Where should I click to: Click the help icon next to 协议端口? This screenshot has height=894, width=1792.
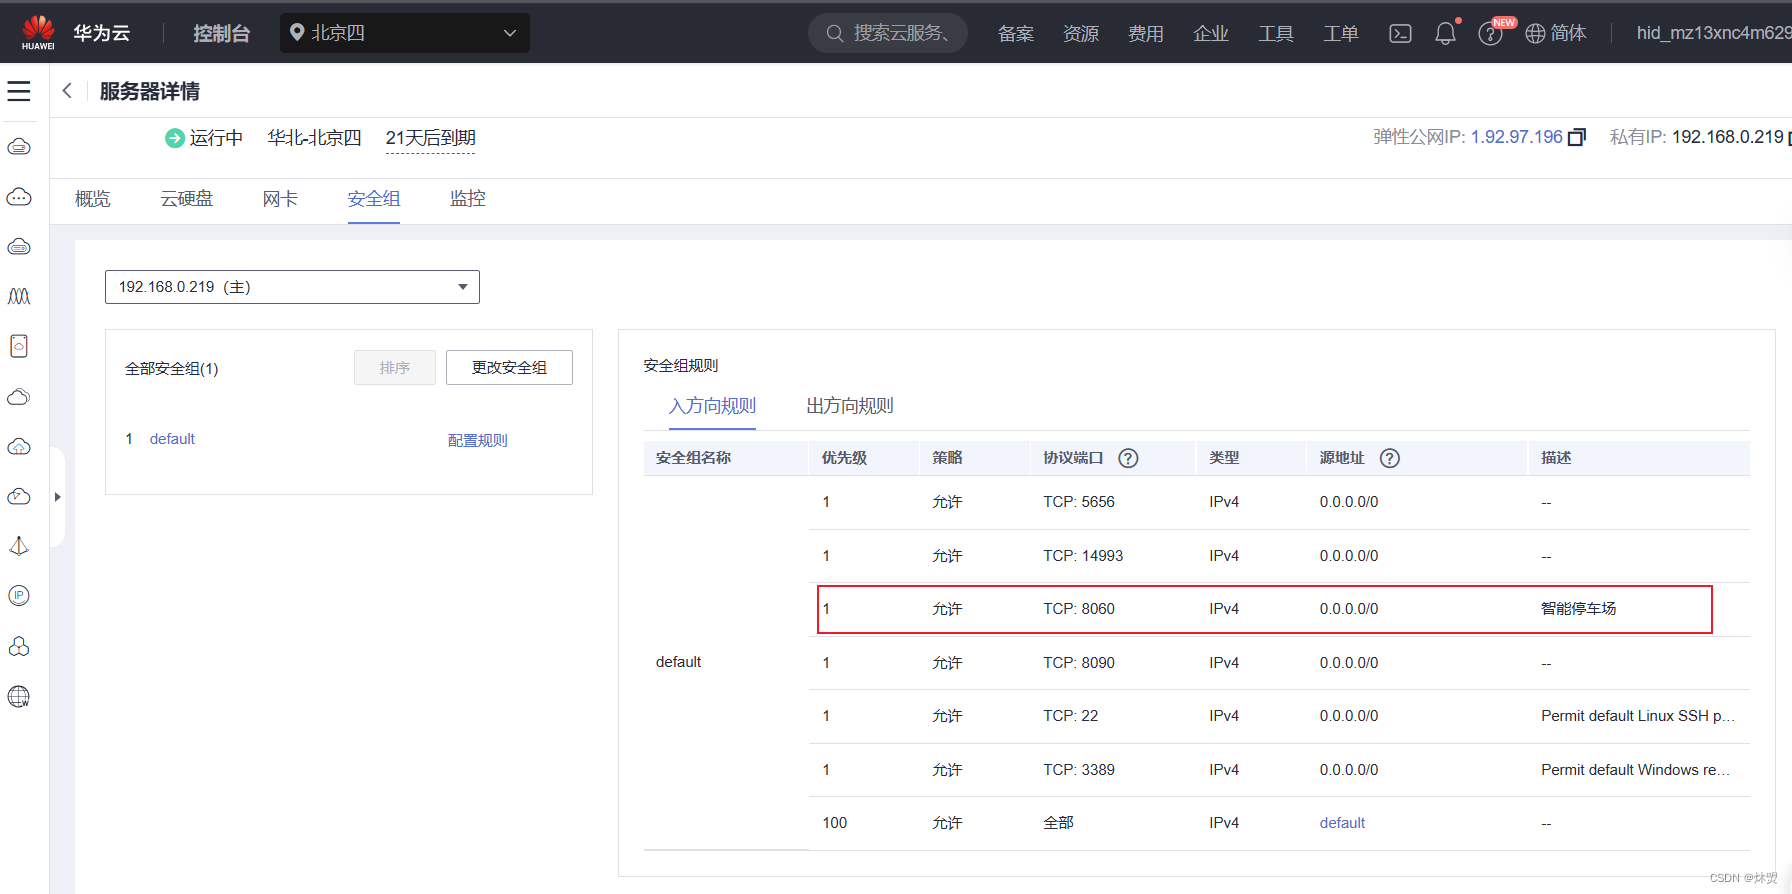tap(1128, 458)
